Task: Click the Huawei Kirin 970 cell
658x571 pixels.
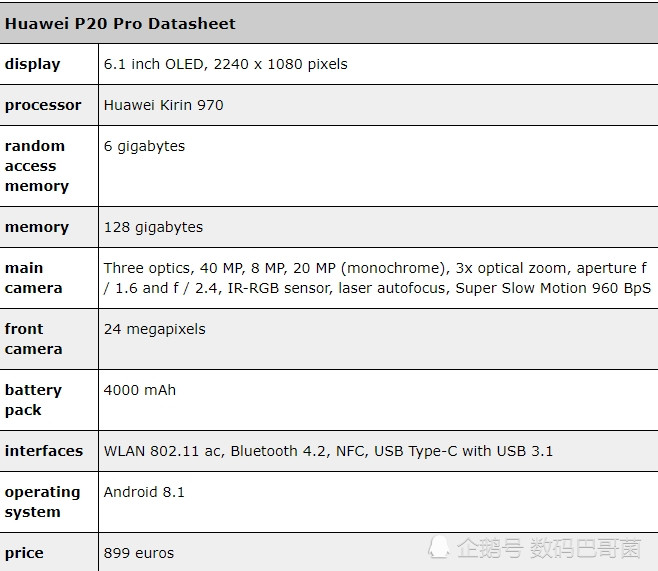Action: tap(164, 105)
